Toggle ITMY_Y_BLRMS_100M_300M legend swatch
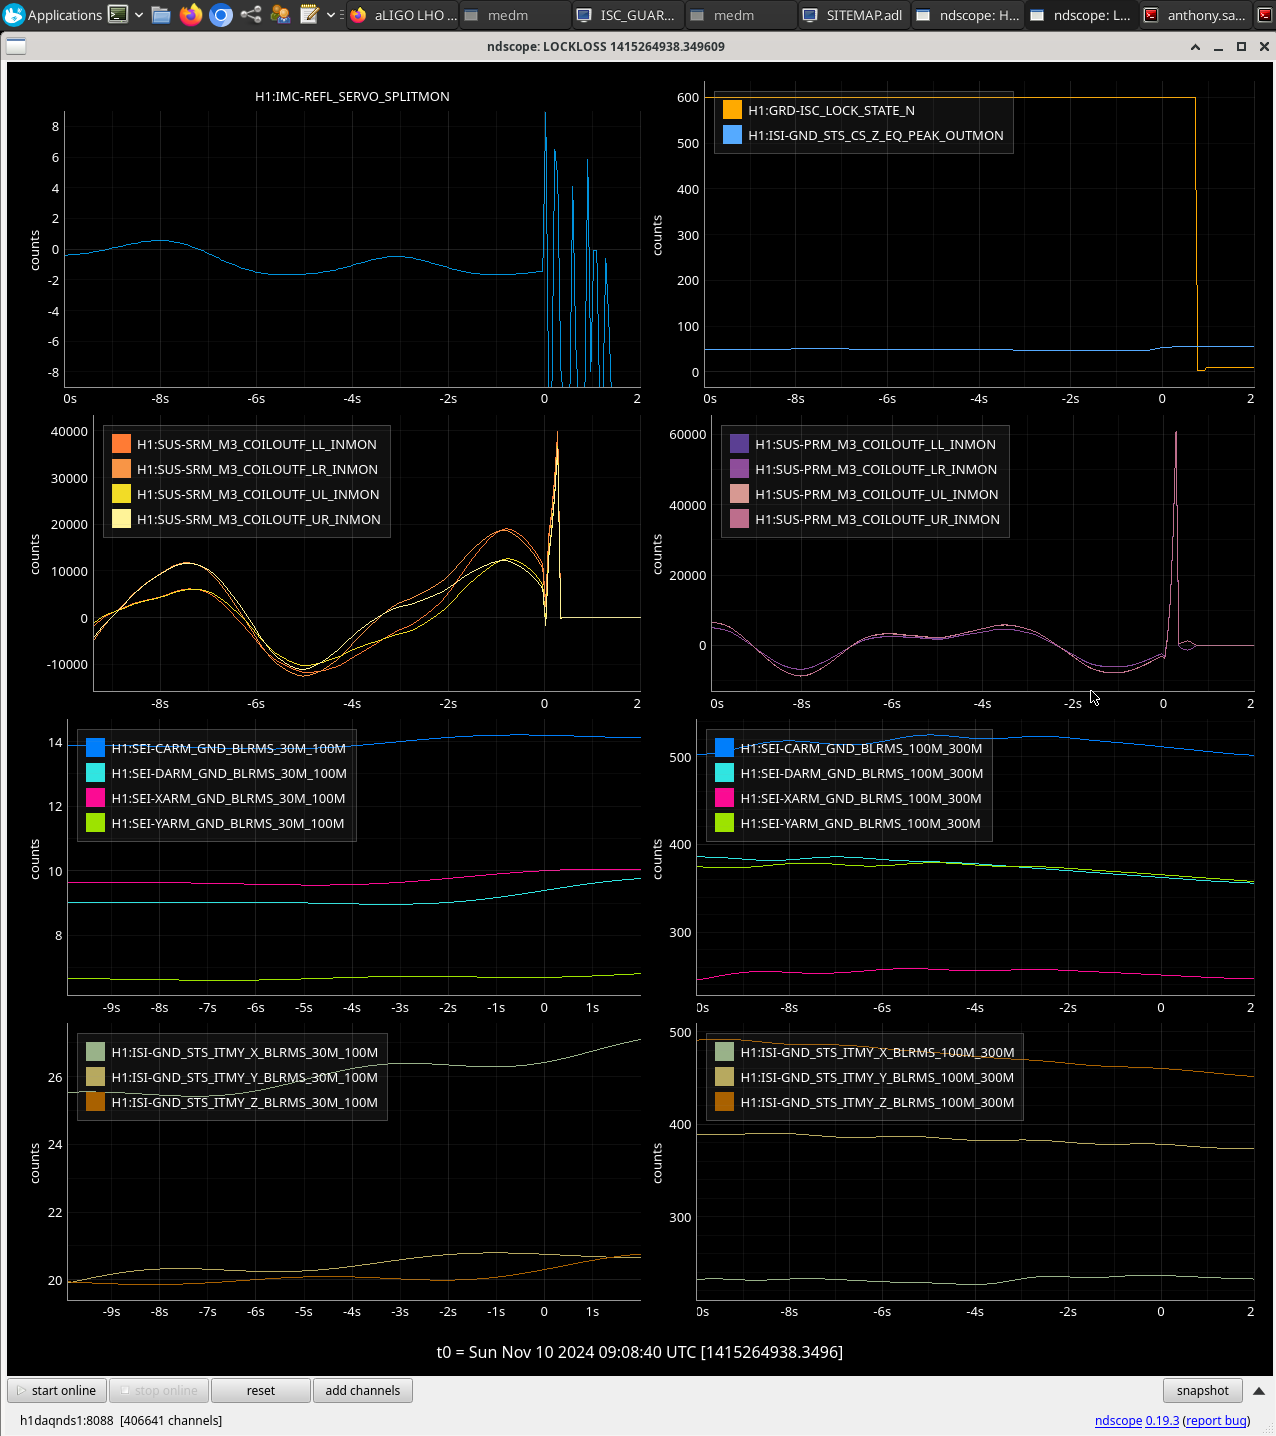Screen dimensions: 1276x1436 tap(724, 1077)
